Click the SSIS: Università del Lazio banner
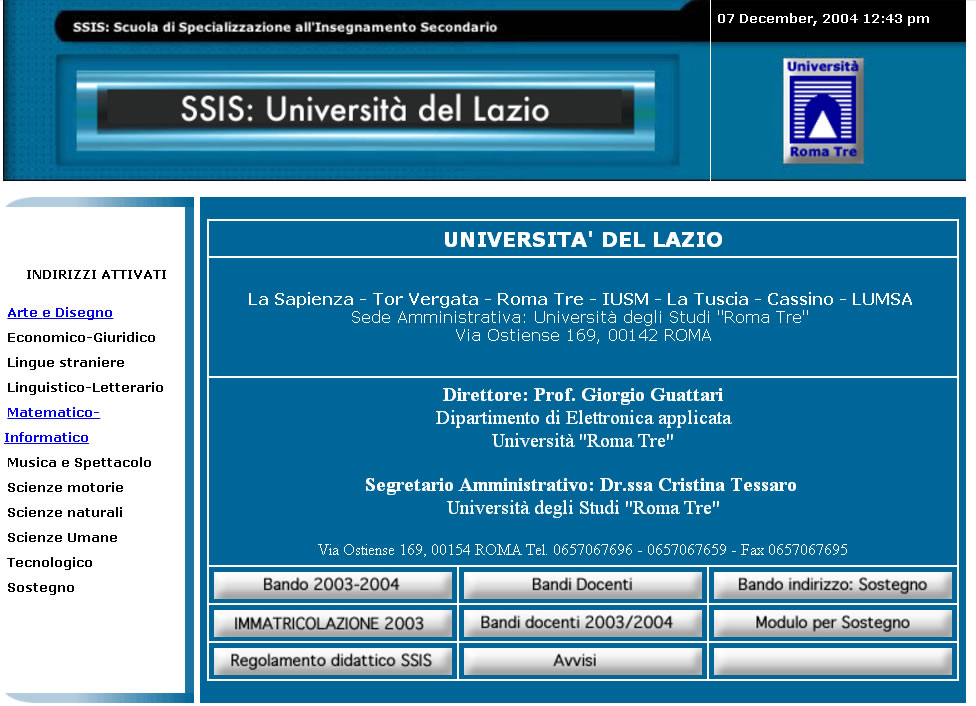Image resolution: width=976 pixels, height=706 pixels. coord(365,110)
